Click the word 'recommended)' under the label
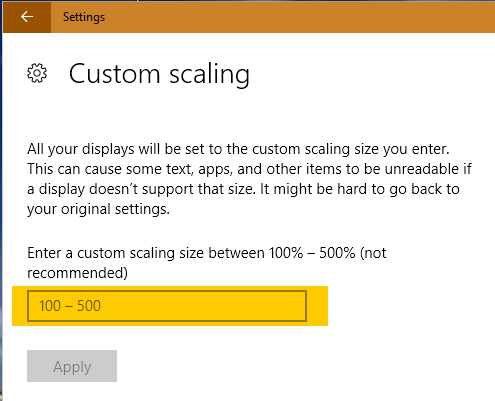This screenshot has width=495, height=401. [77, 273]
